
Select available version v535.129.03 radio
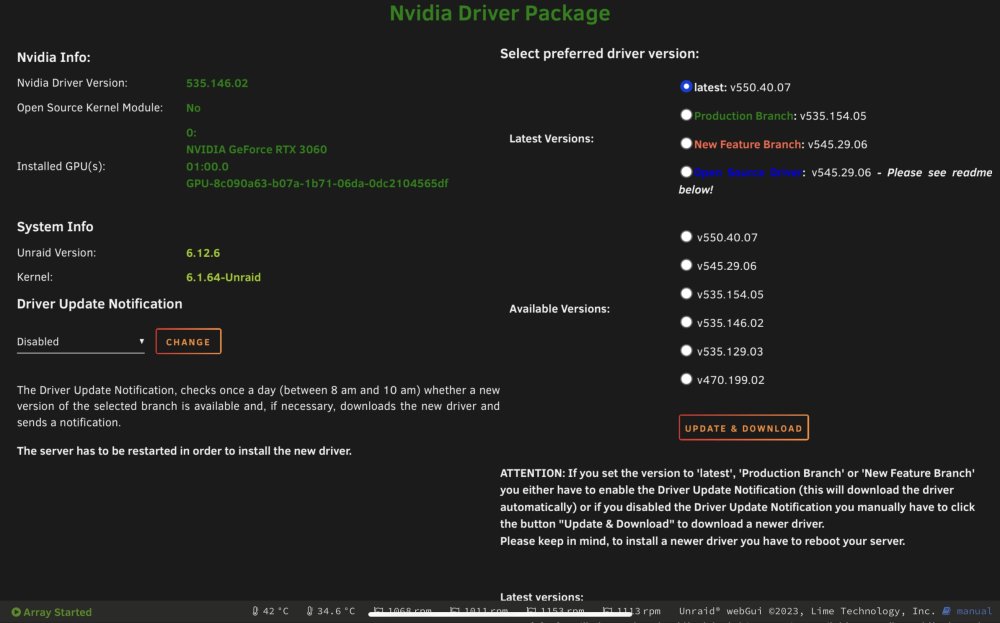[x=686, y=350]
